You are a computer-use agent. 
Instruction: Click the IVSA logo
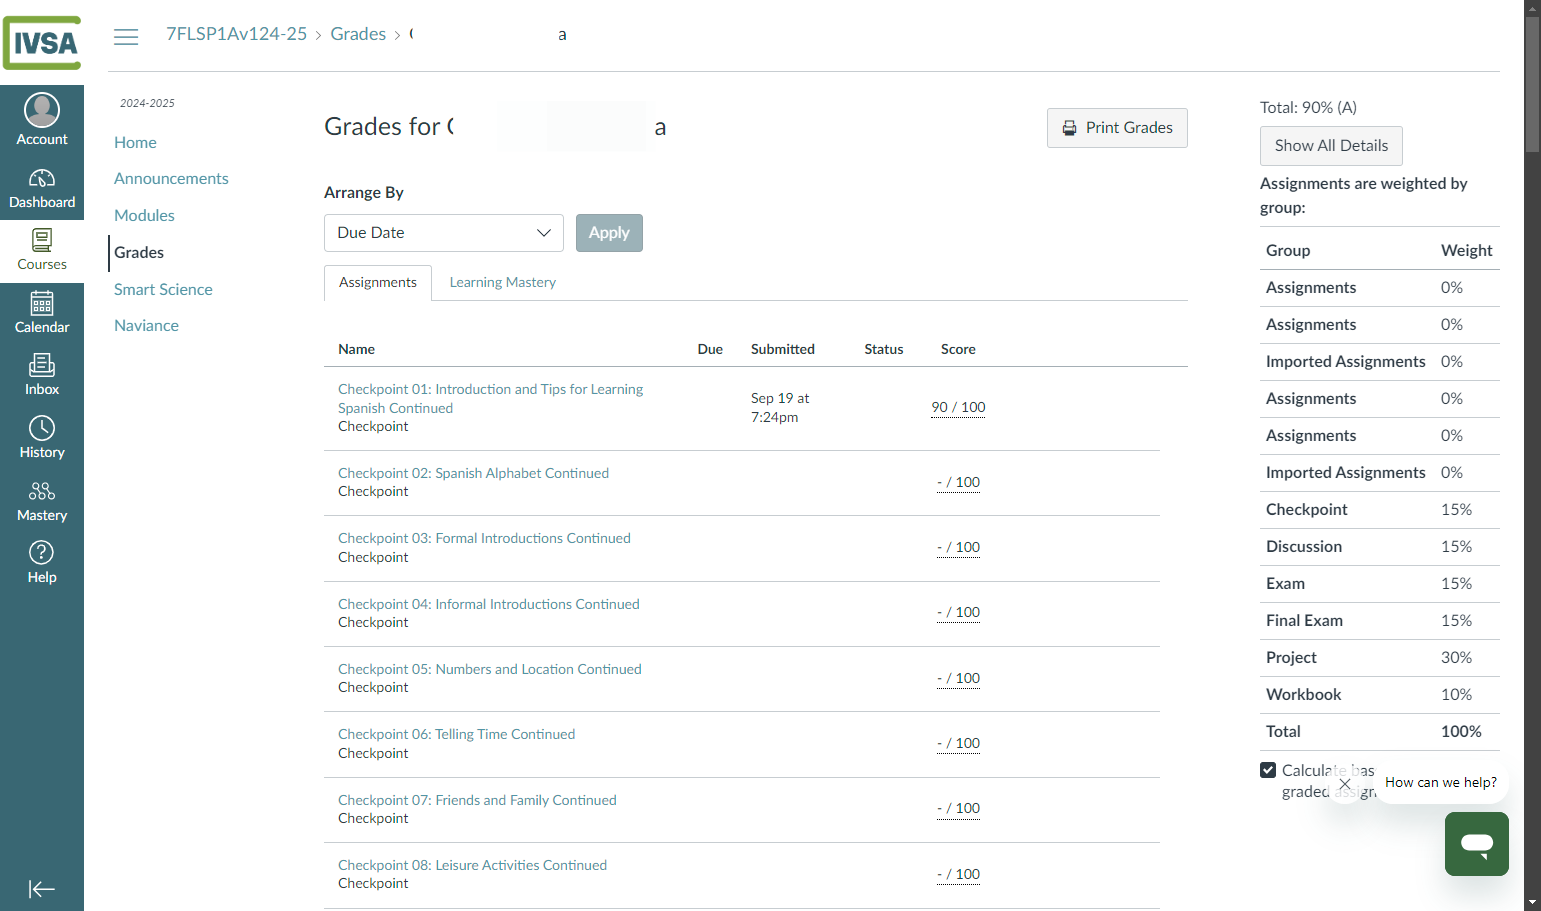pos(42,43)
